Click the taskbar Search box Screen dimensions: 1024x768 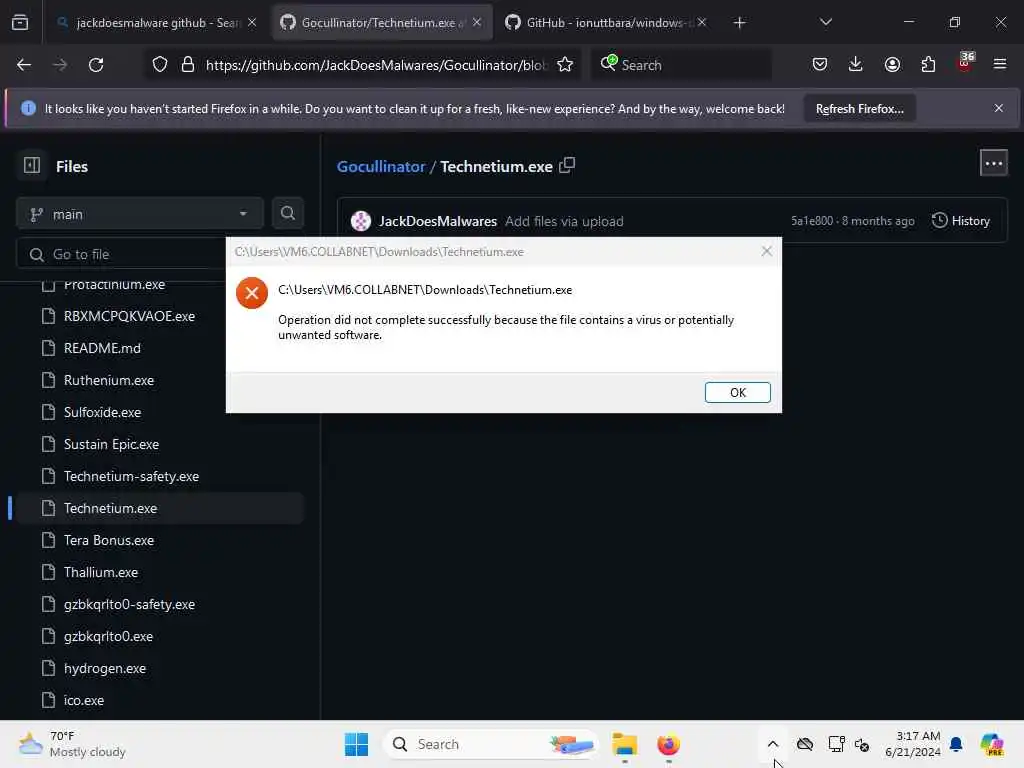[491, 744]
